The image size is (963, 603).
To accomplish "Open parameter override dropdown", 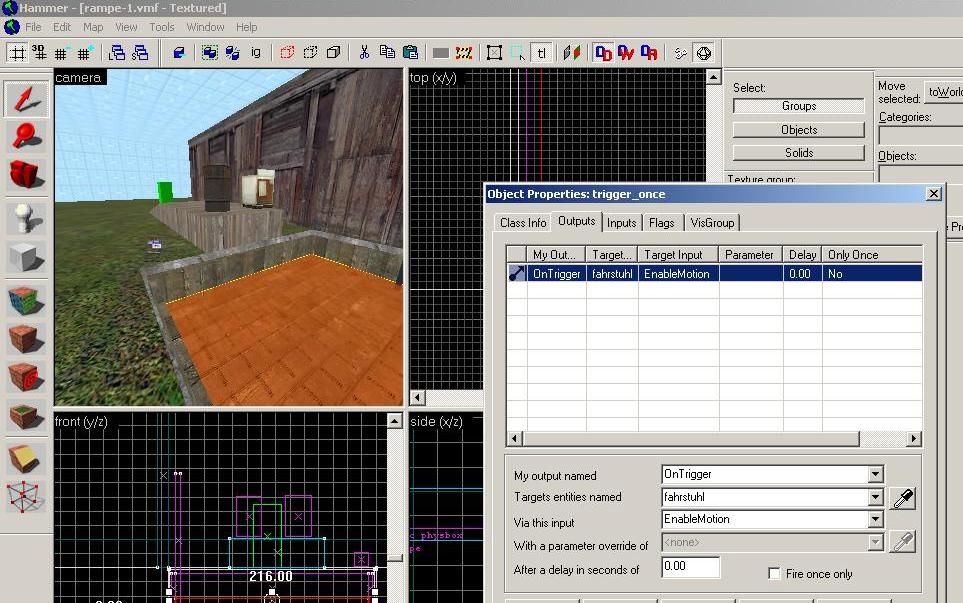I will pyautogui.click(x=875, y=542).
